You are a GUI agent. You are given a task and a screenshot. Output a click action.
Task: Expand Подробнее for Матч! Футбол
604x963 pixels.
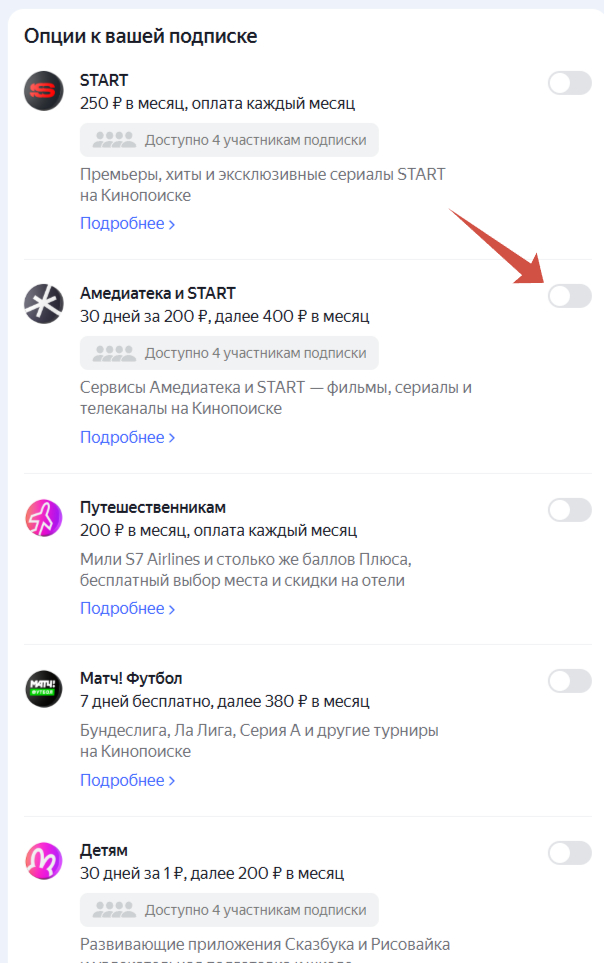tap(128, 780)
